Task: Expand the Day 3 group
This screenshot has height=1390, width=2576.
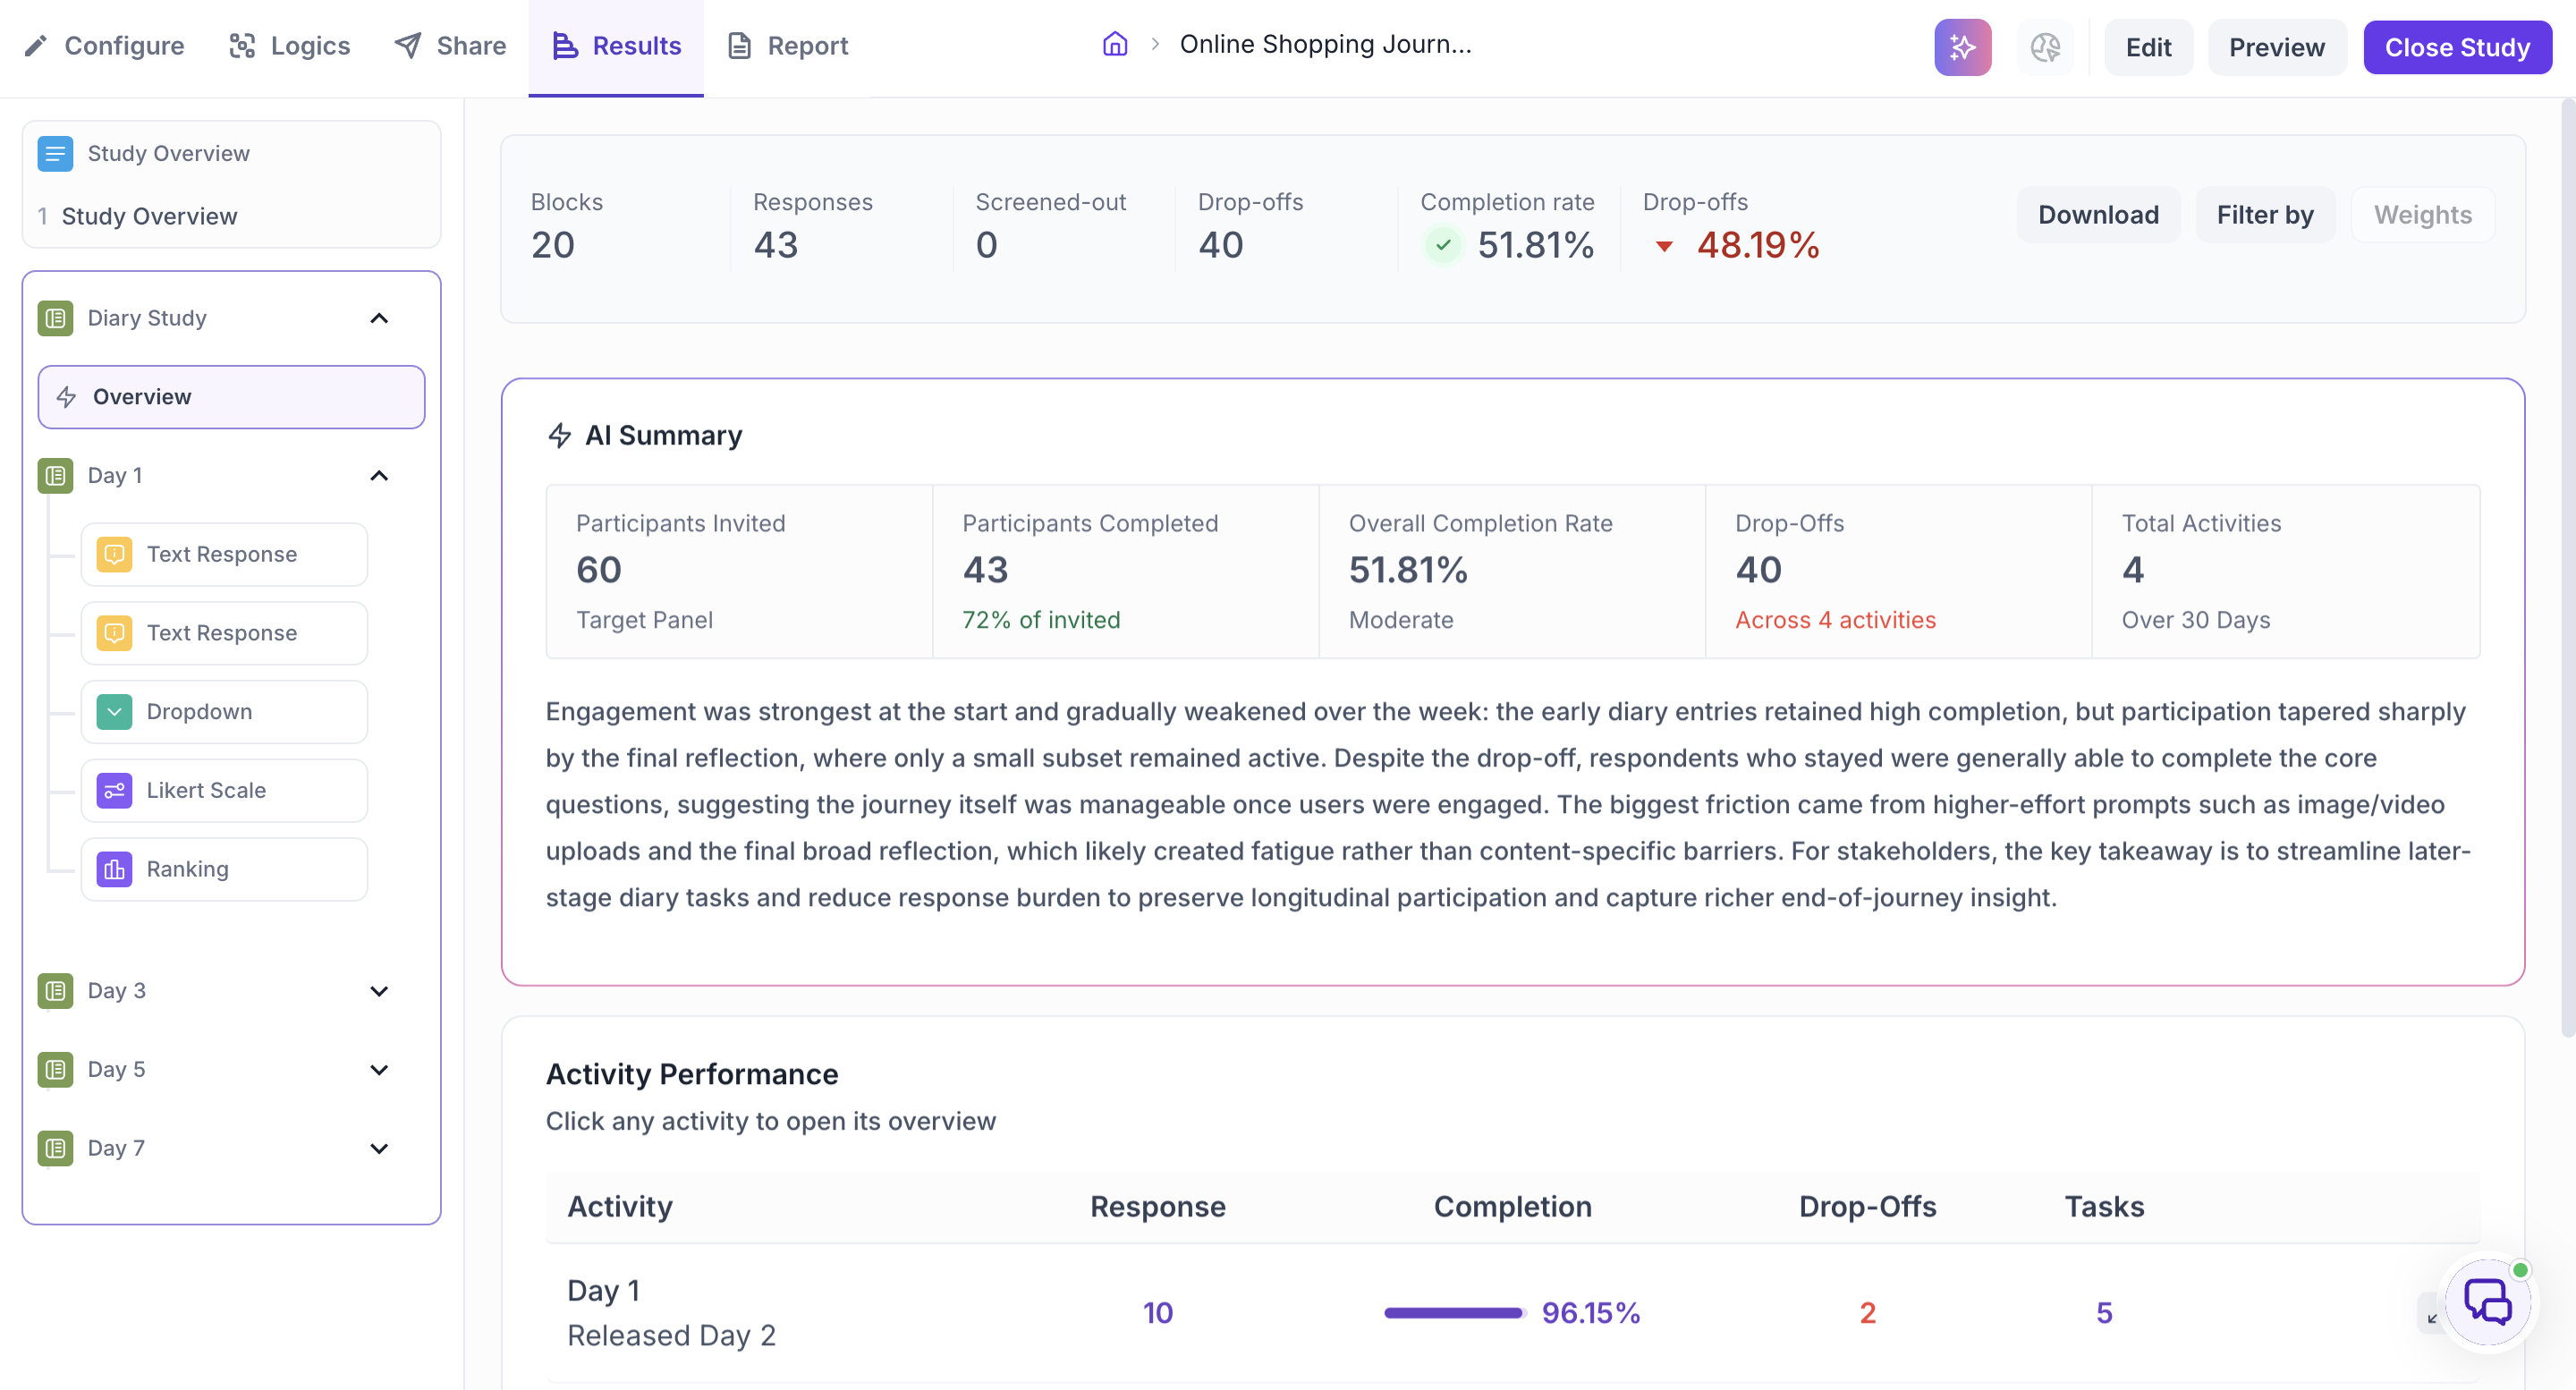Action: (379, 991)
